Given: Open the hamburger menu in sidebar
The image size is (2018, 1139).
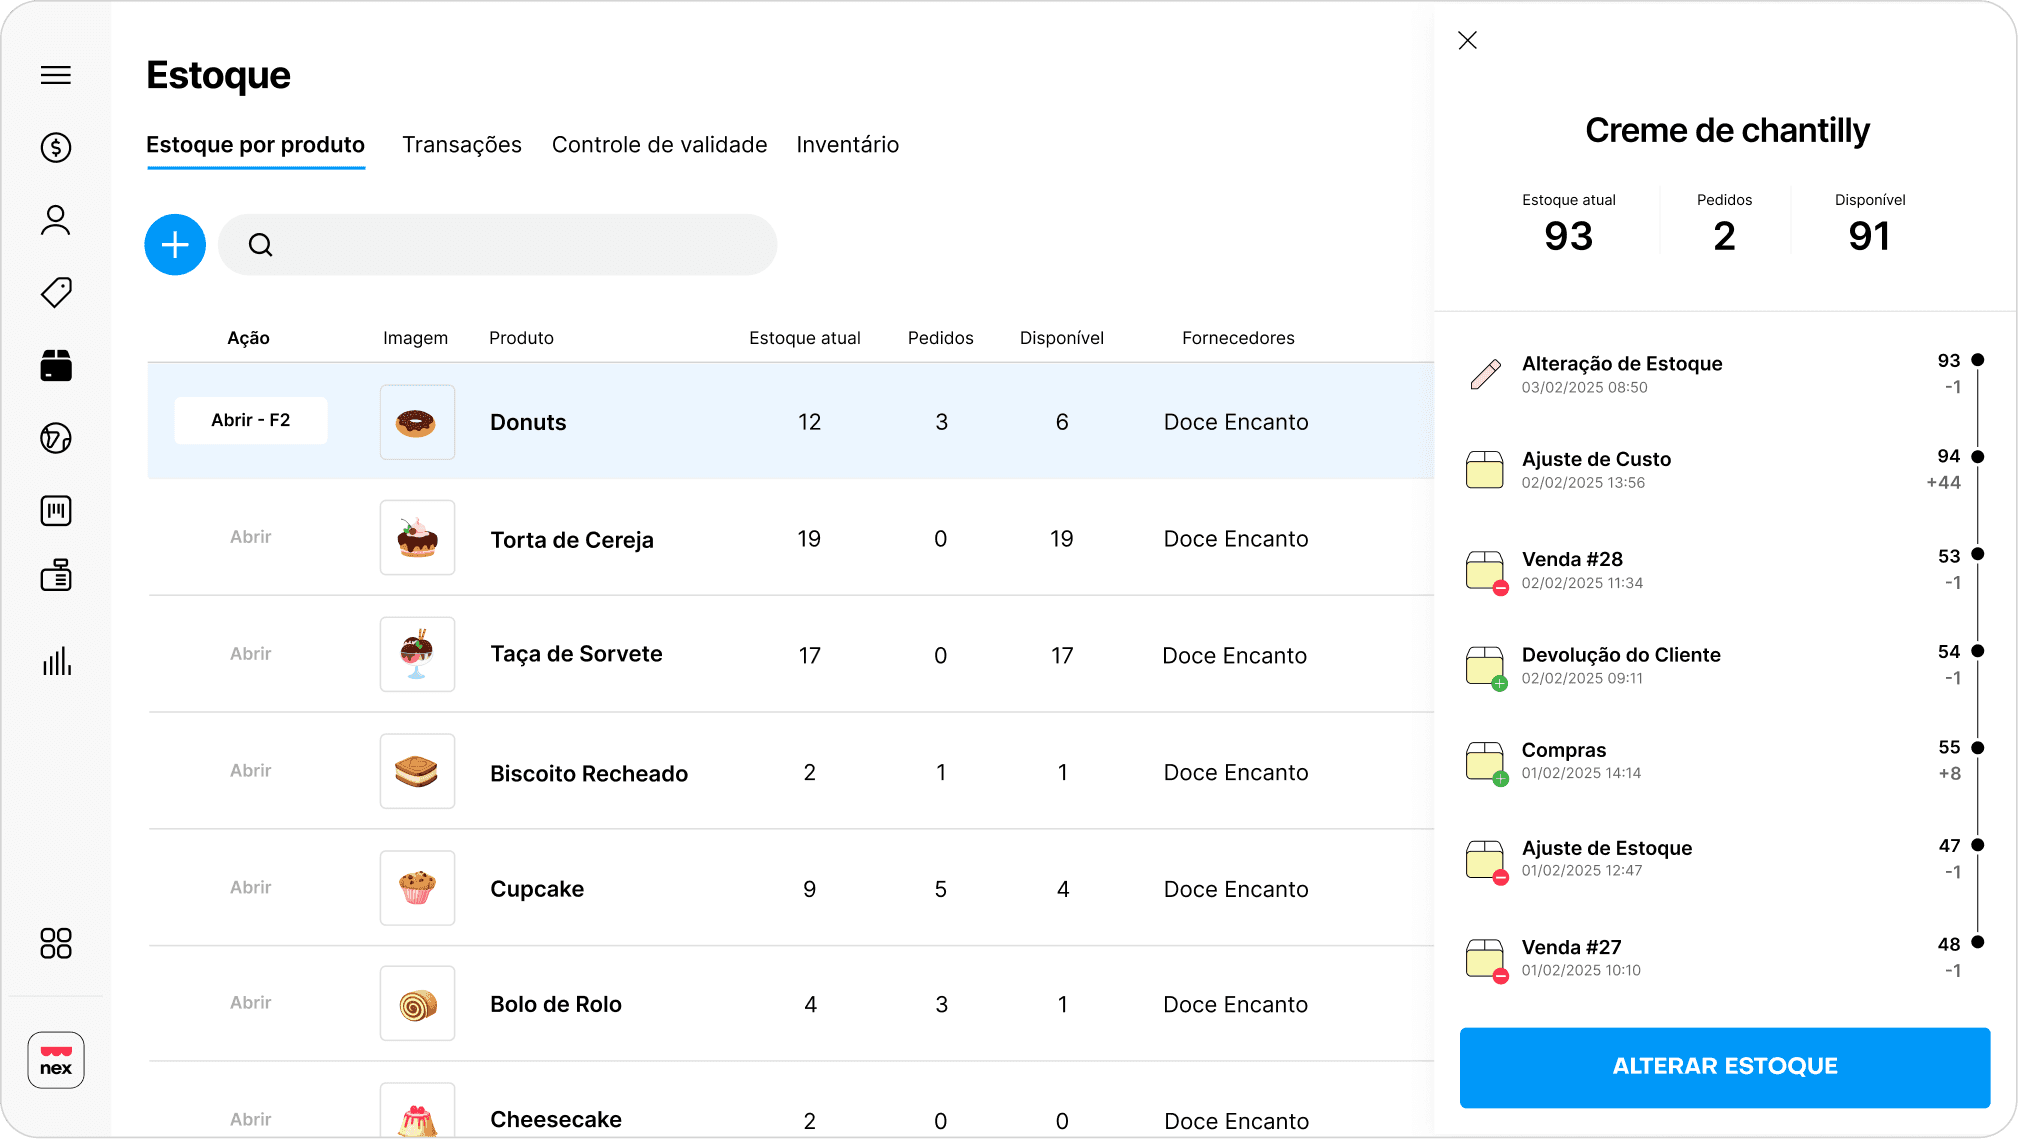Looking at the screenshot, I should coord(56,75).
